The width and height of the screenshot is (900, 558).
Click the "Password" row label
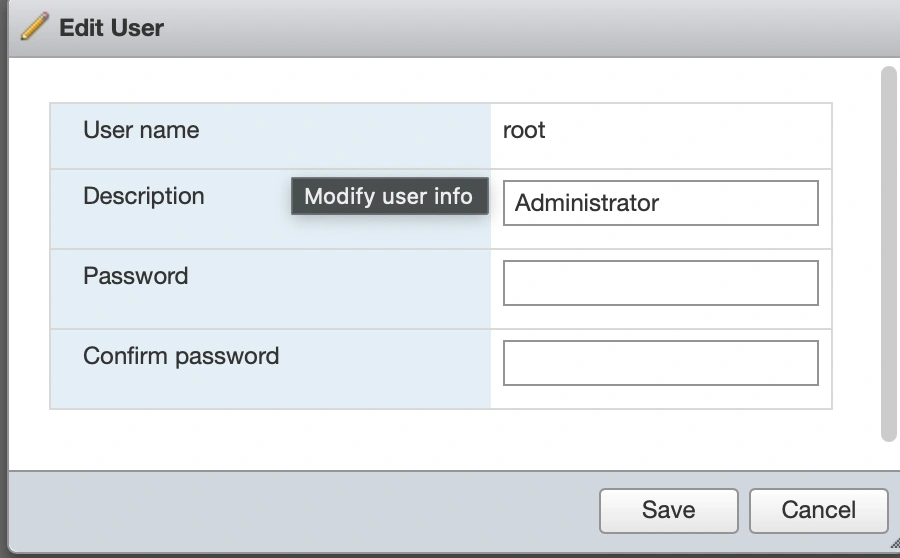pyautogui.click(x=135, y=276)
